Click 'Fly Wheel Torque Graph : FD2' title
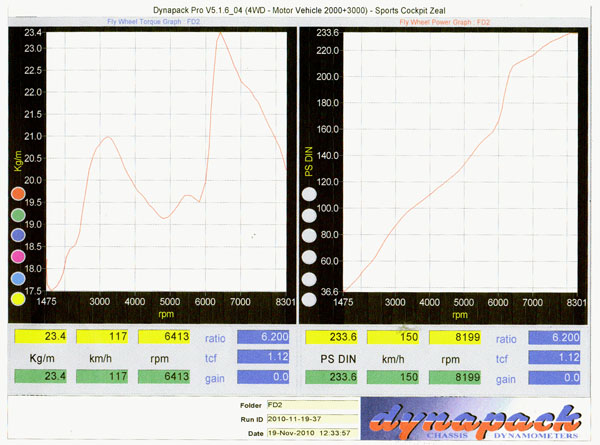Screen dimensions: 600x445 [x=153, y=22]
